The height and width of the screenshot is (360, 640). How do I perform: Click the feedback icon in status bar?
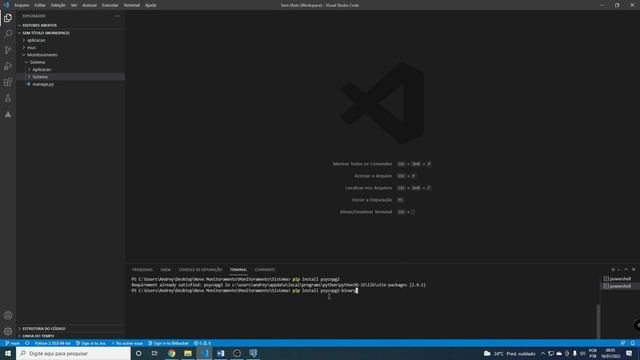(622, 343)
